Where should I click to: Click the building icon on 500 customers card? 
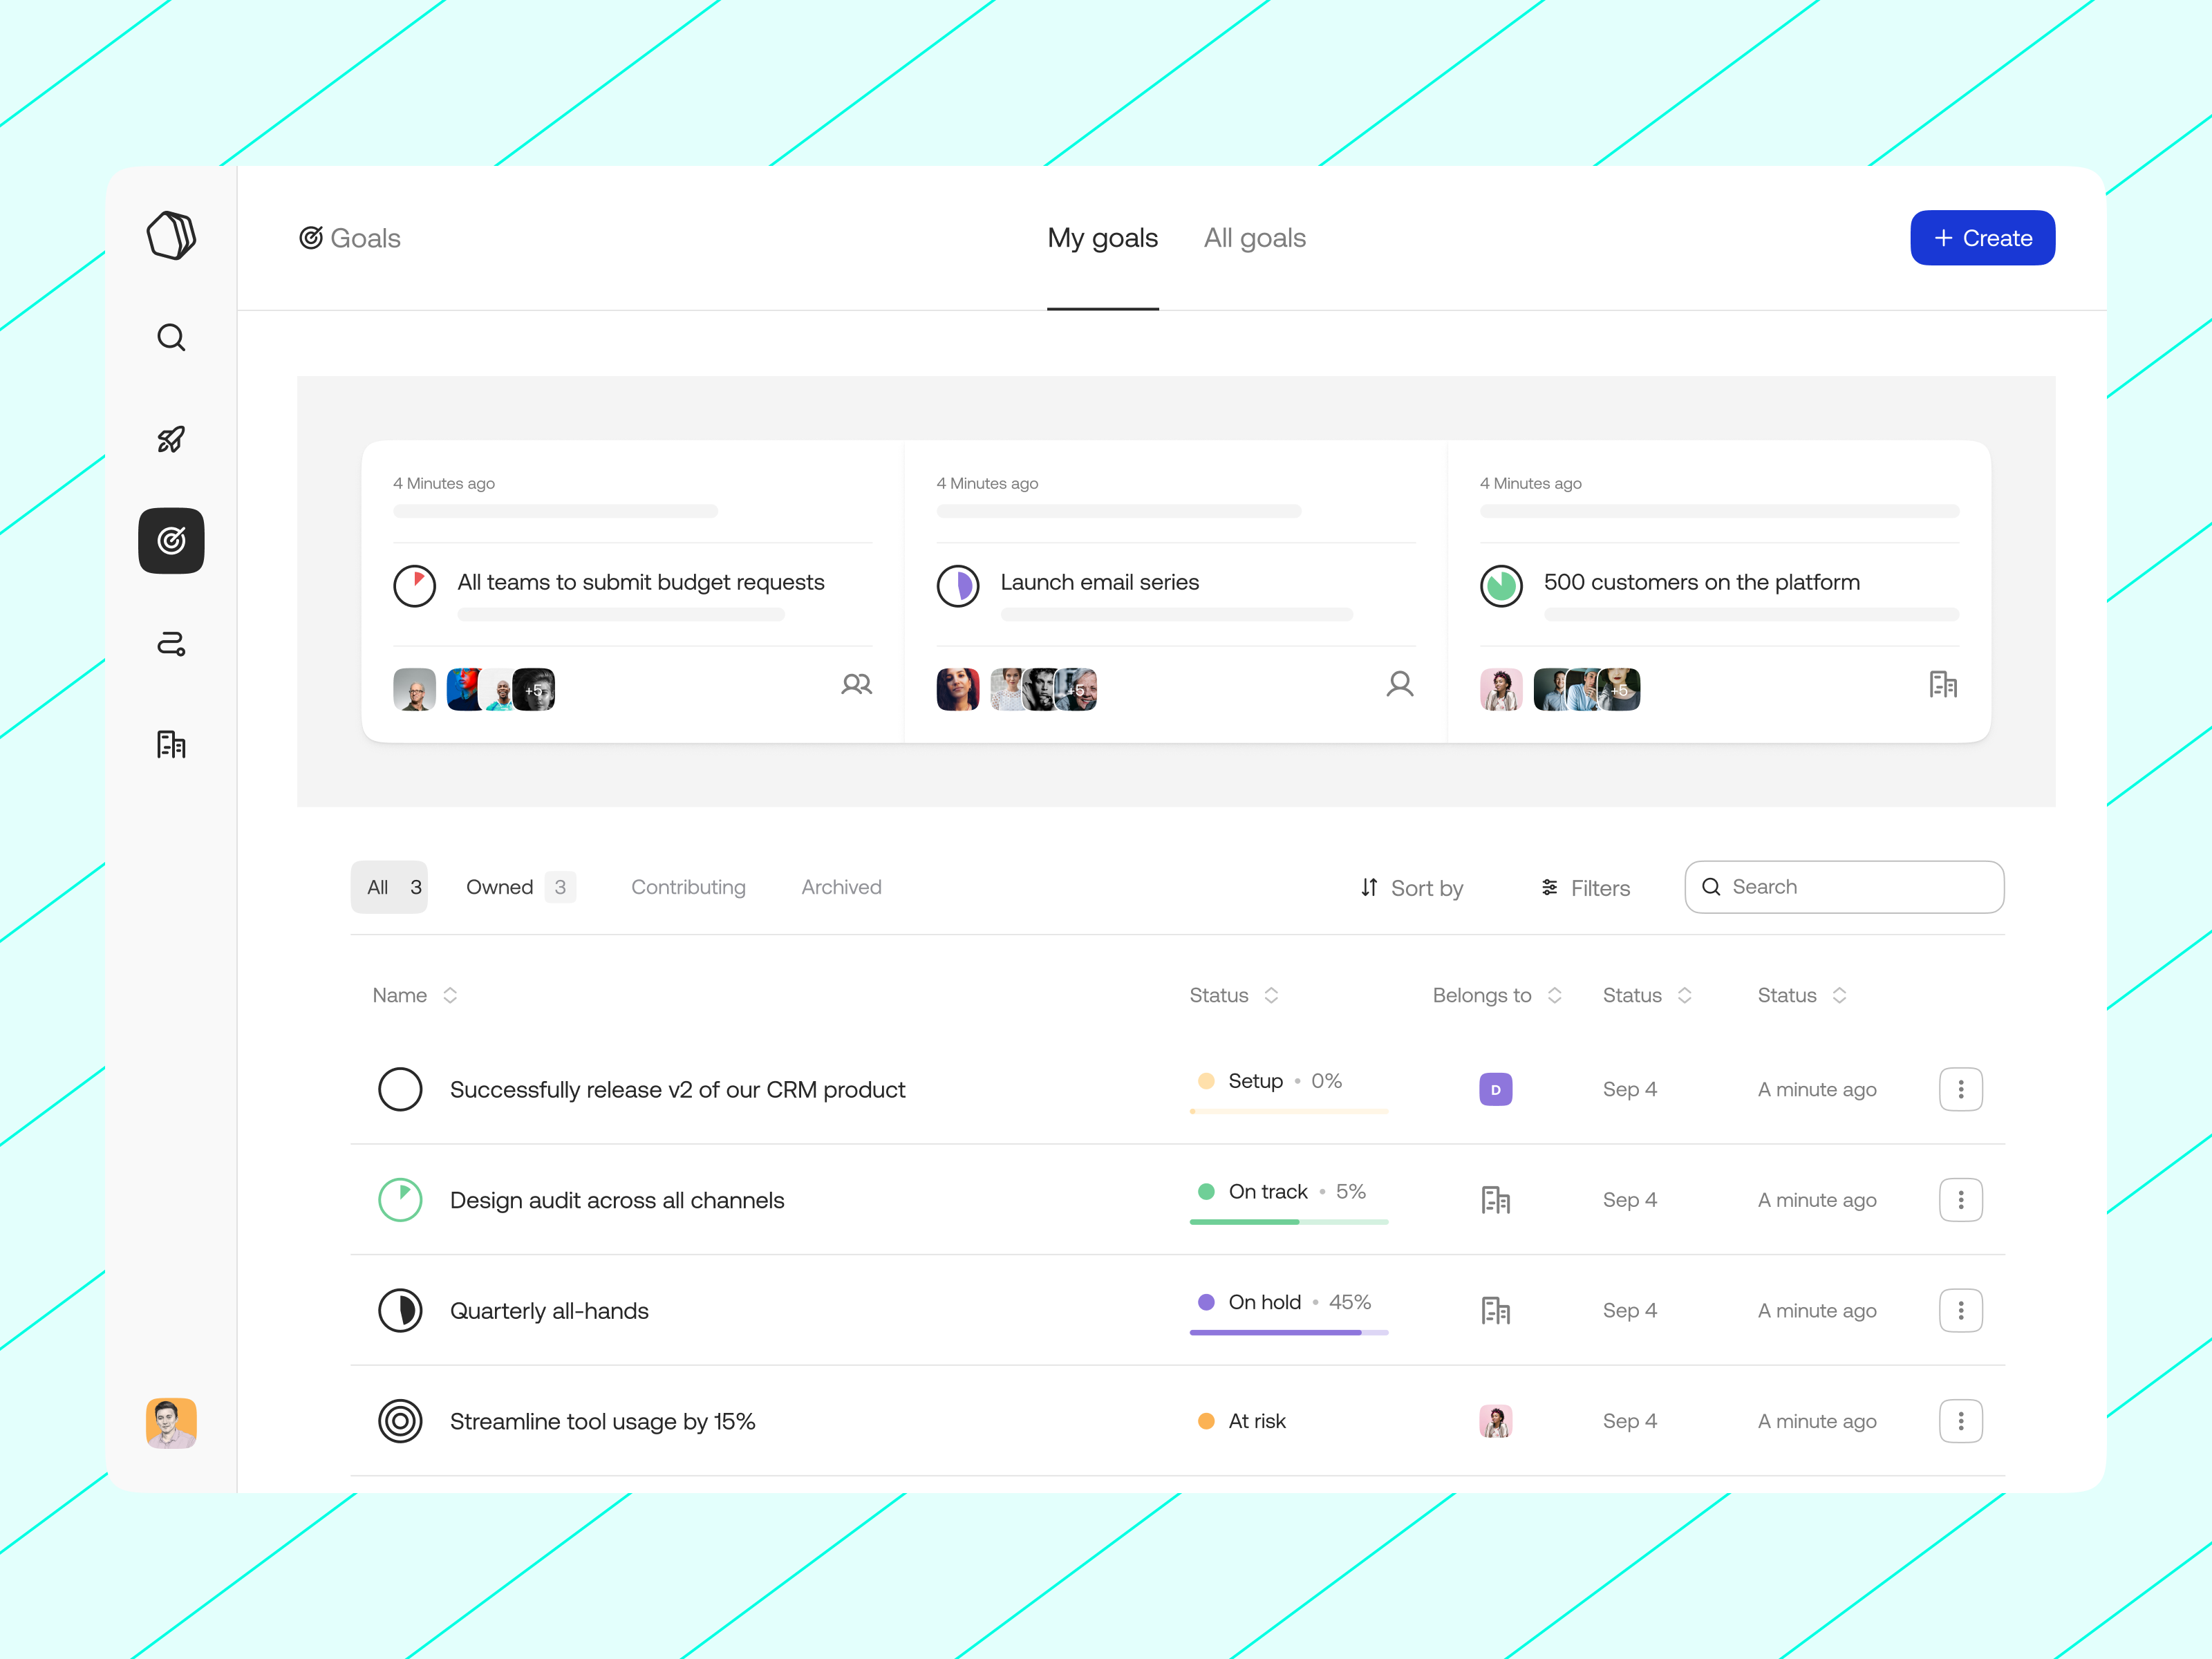pyautogui.click(x=1942, y=685)
